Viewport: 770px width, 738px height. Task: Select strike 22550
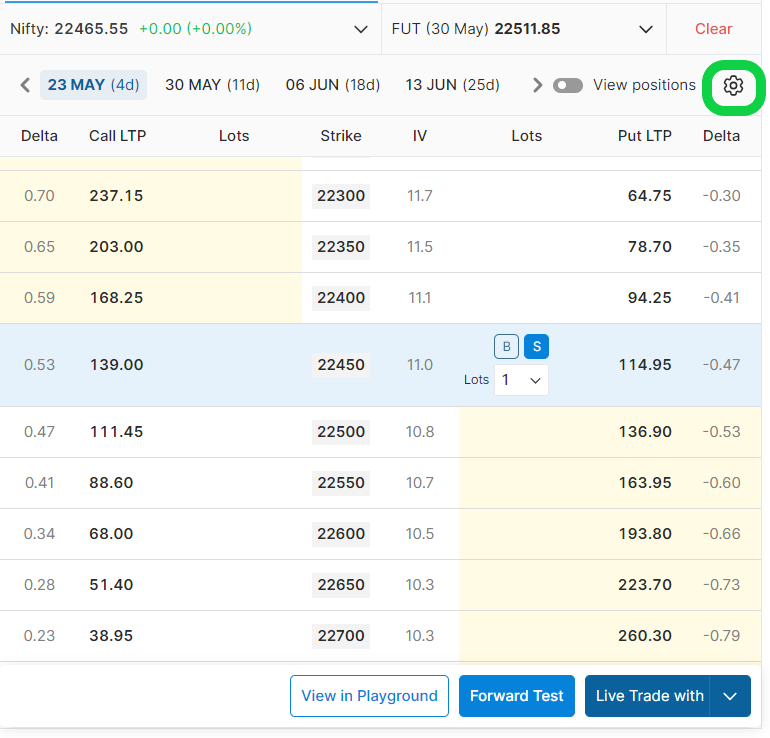pyautogui.click(x=341, y=483)
